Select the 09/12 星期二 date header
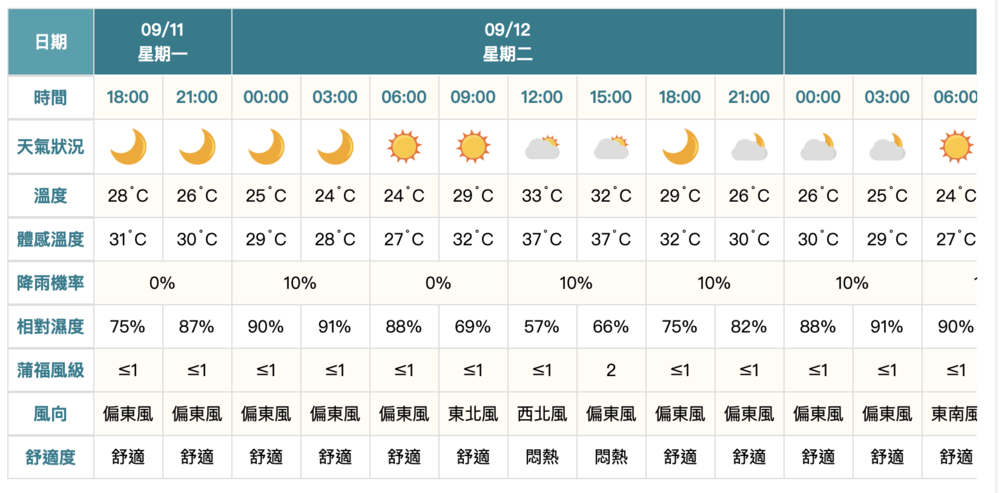This screenshot has width=999, height=493. 508,42
